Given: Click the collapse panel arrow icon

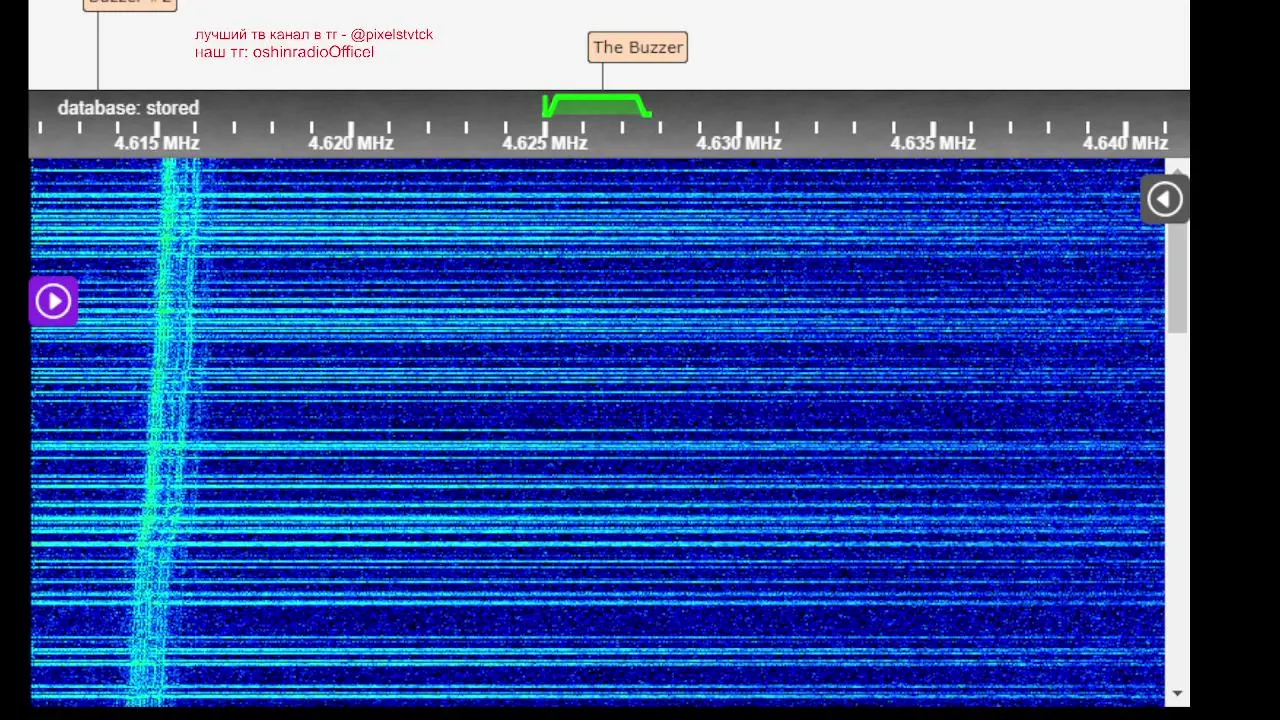Looking at the screenshot, I should click(x=1164, y=199).
